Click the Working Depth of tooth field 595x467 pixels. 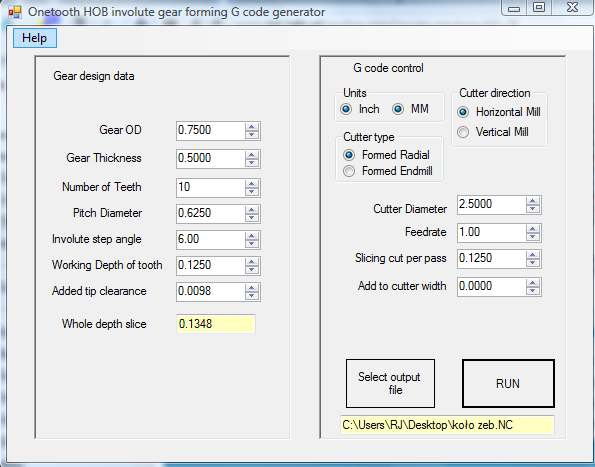210,266
